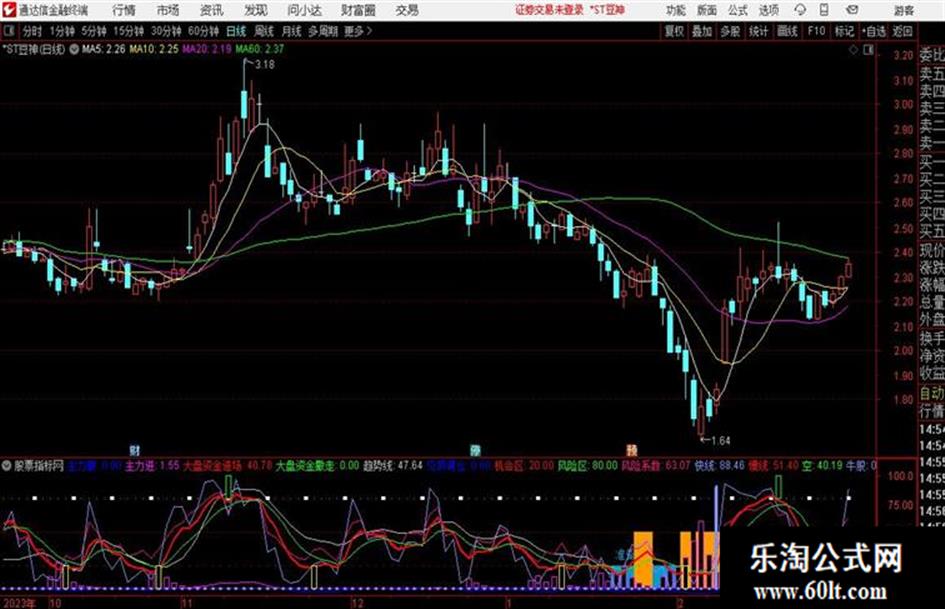Select the 日线 daily chart tab
Image resolution: width=945 pixels, height=609 pixels.
coord(236,31)
